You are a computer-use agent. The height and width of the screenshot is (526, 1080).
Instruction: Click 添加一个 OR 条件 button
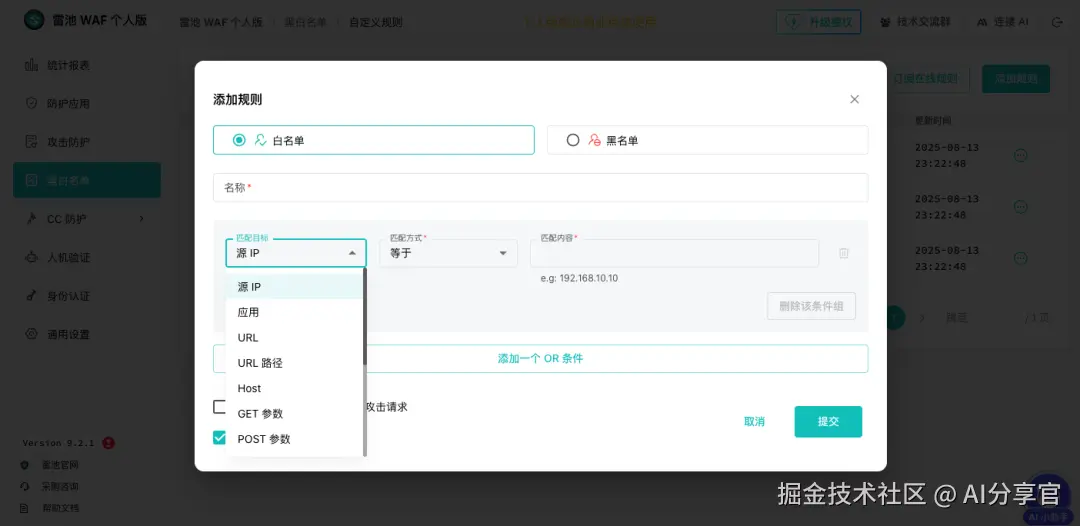click(x=540, y=359)
